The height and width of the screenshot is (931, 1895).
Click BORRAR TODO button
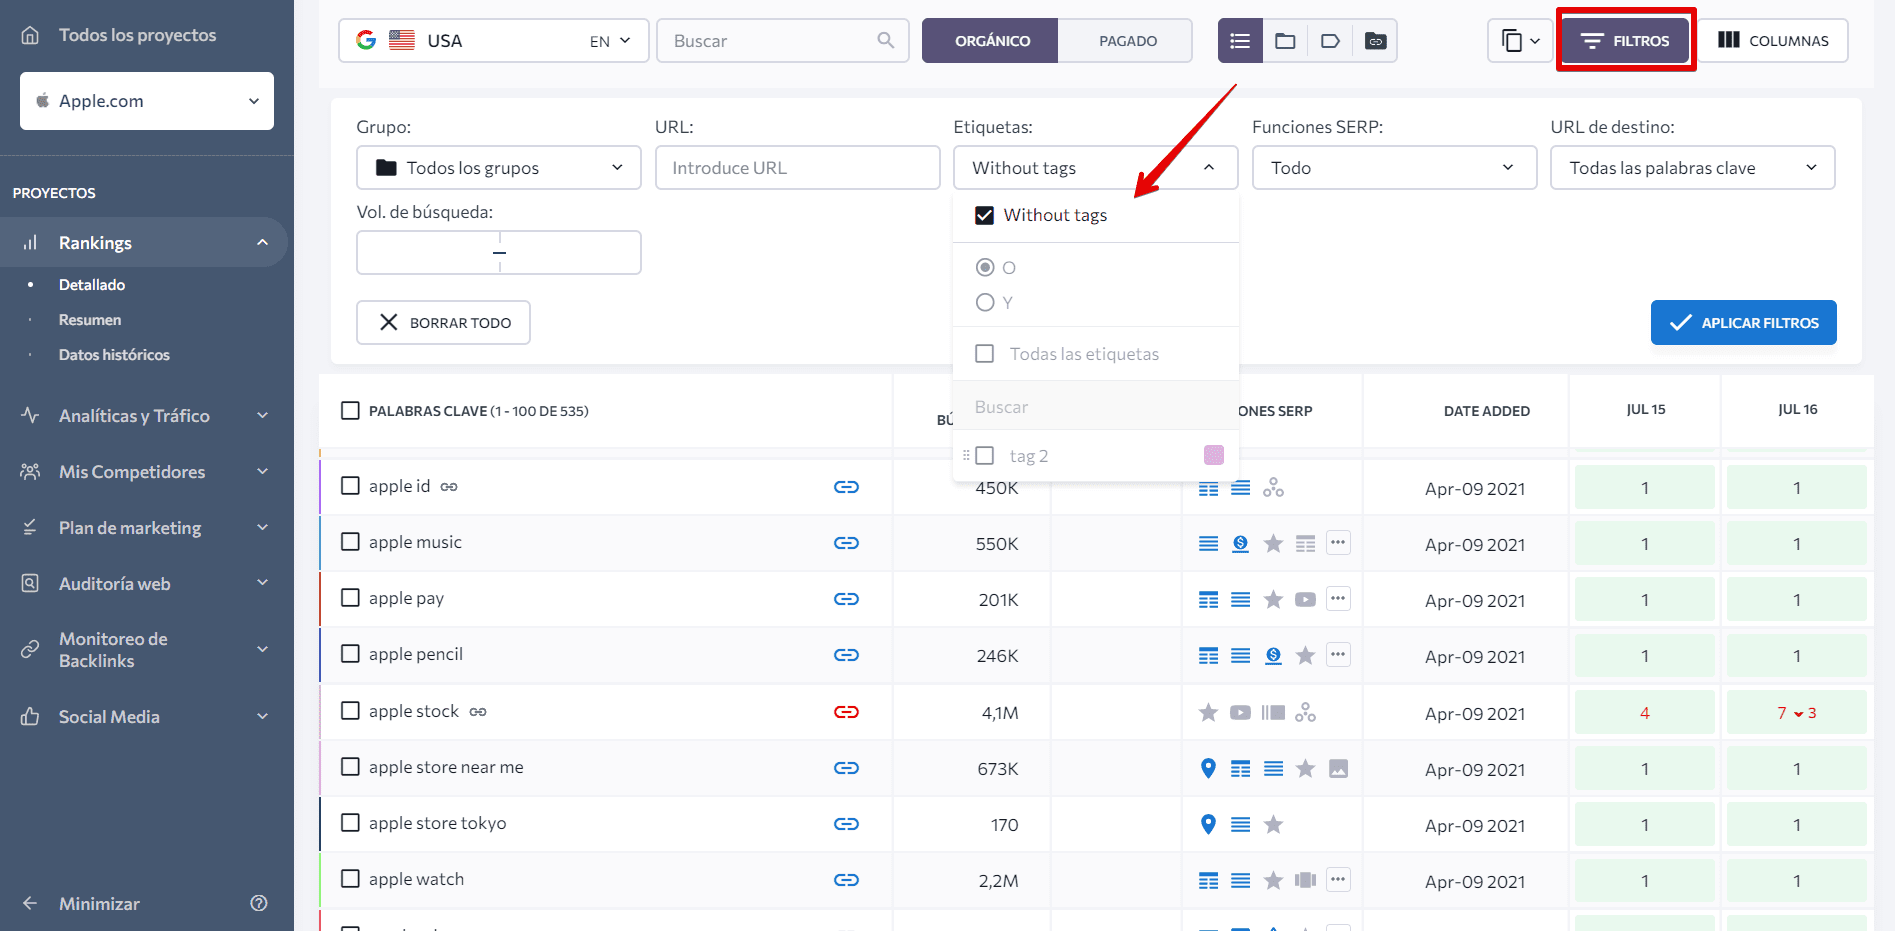[443, 323]
